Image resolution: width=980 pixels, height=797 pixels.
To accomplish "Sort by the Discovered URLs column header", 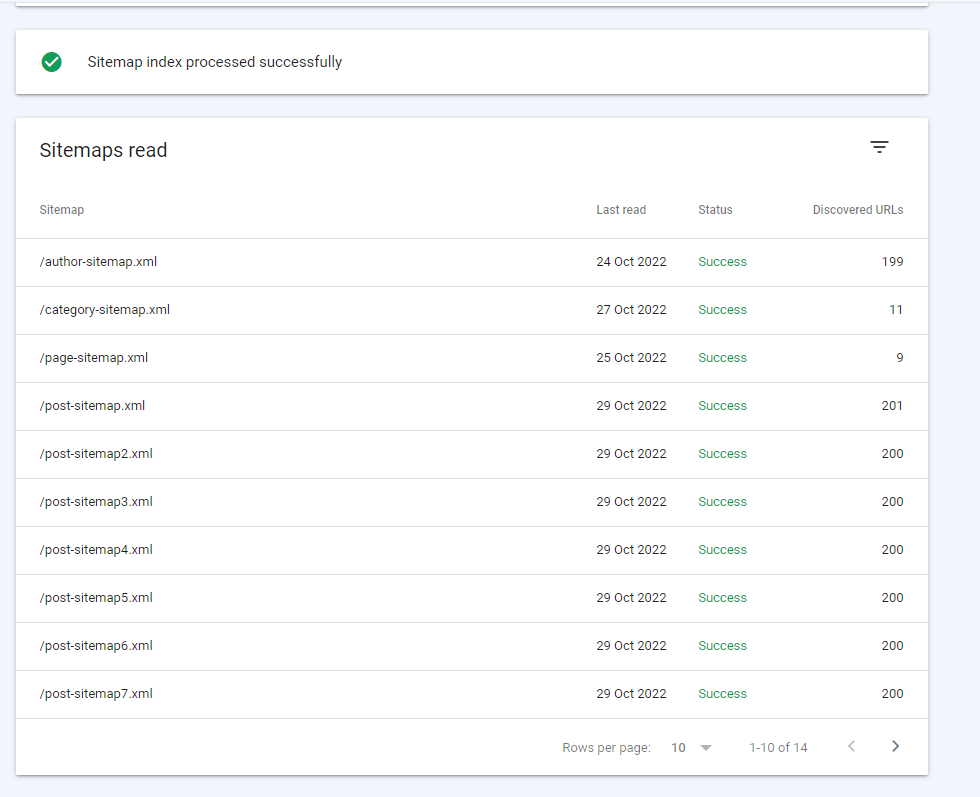I will tap(857, 210).
